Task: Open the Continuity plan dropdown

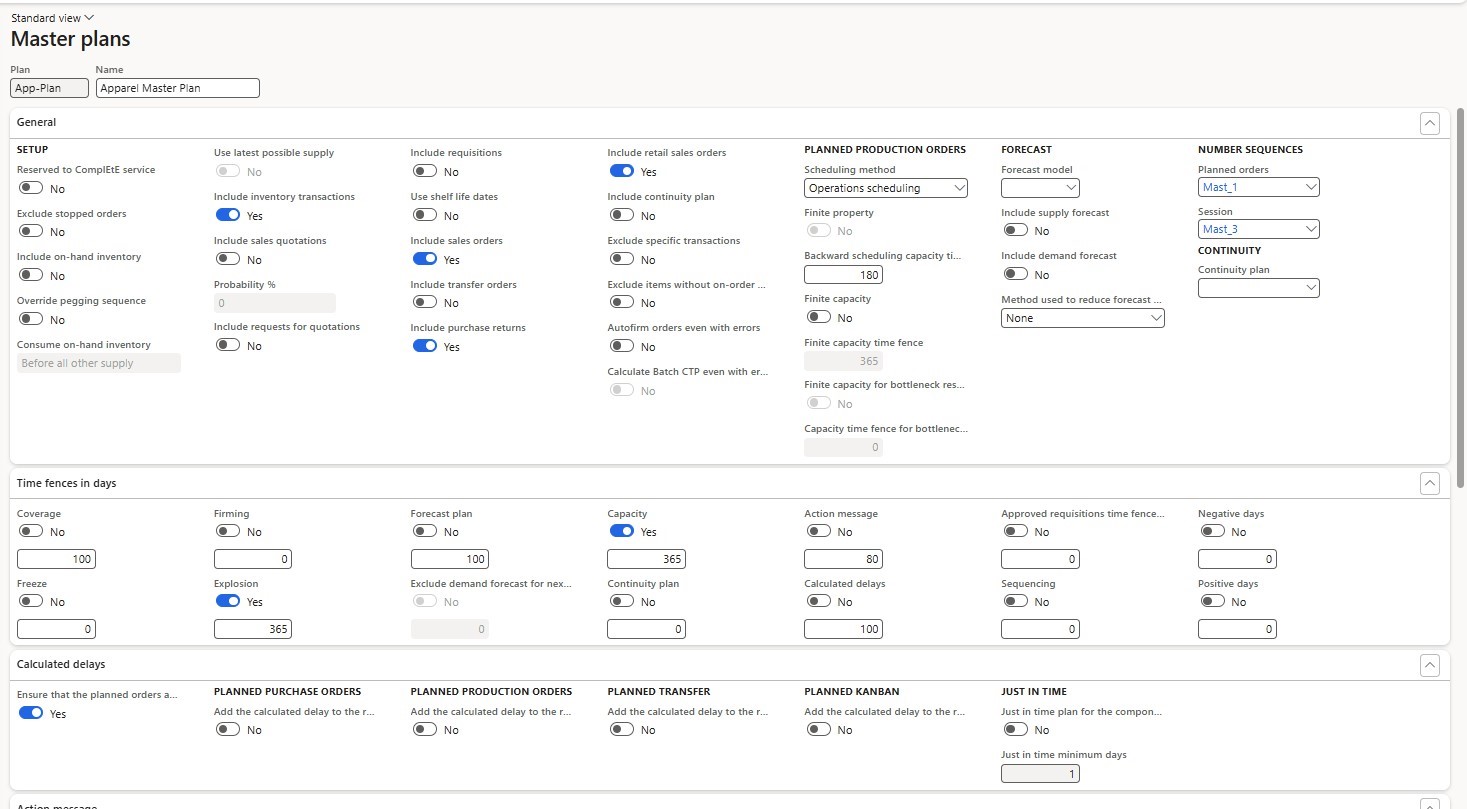Action: [1258, 288]
